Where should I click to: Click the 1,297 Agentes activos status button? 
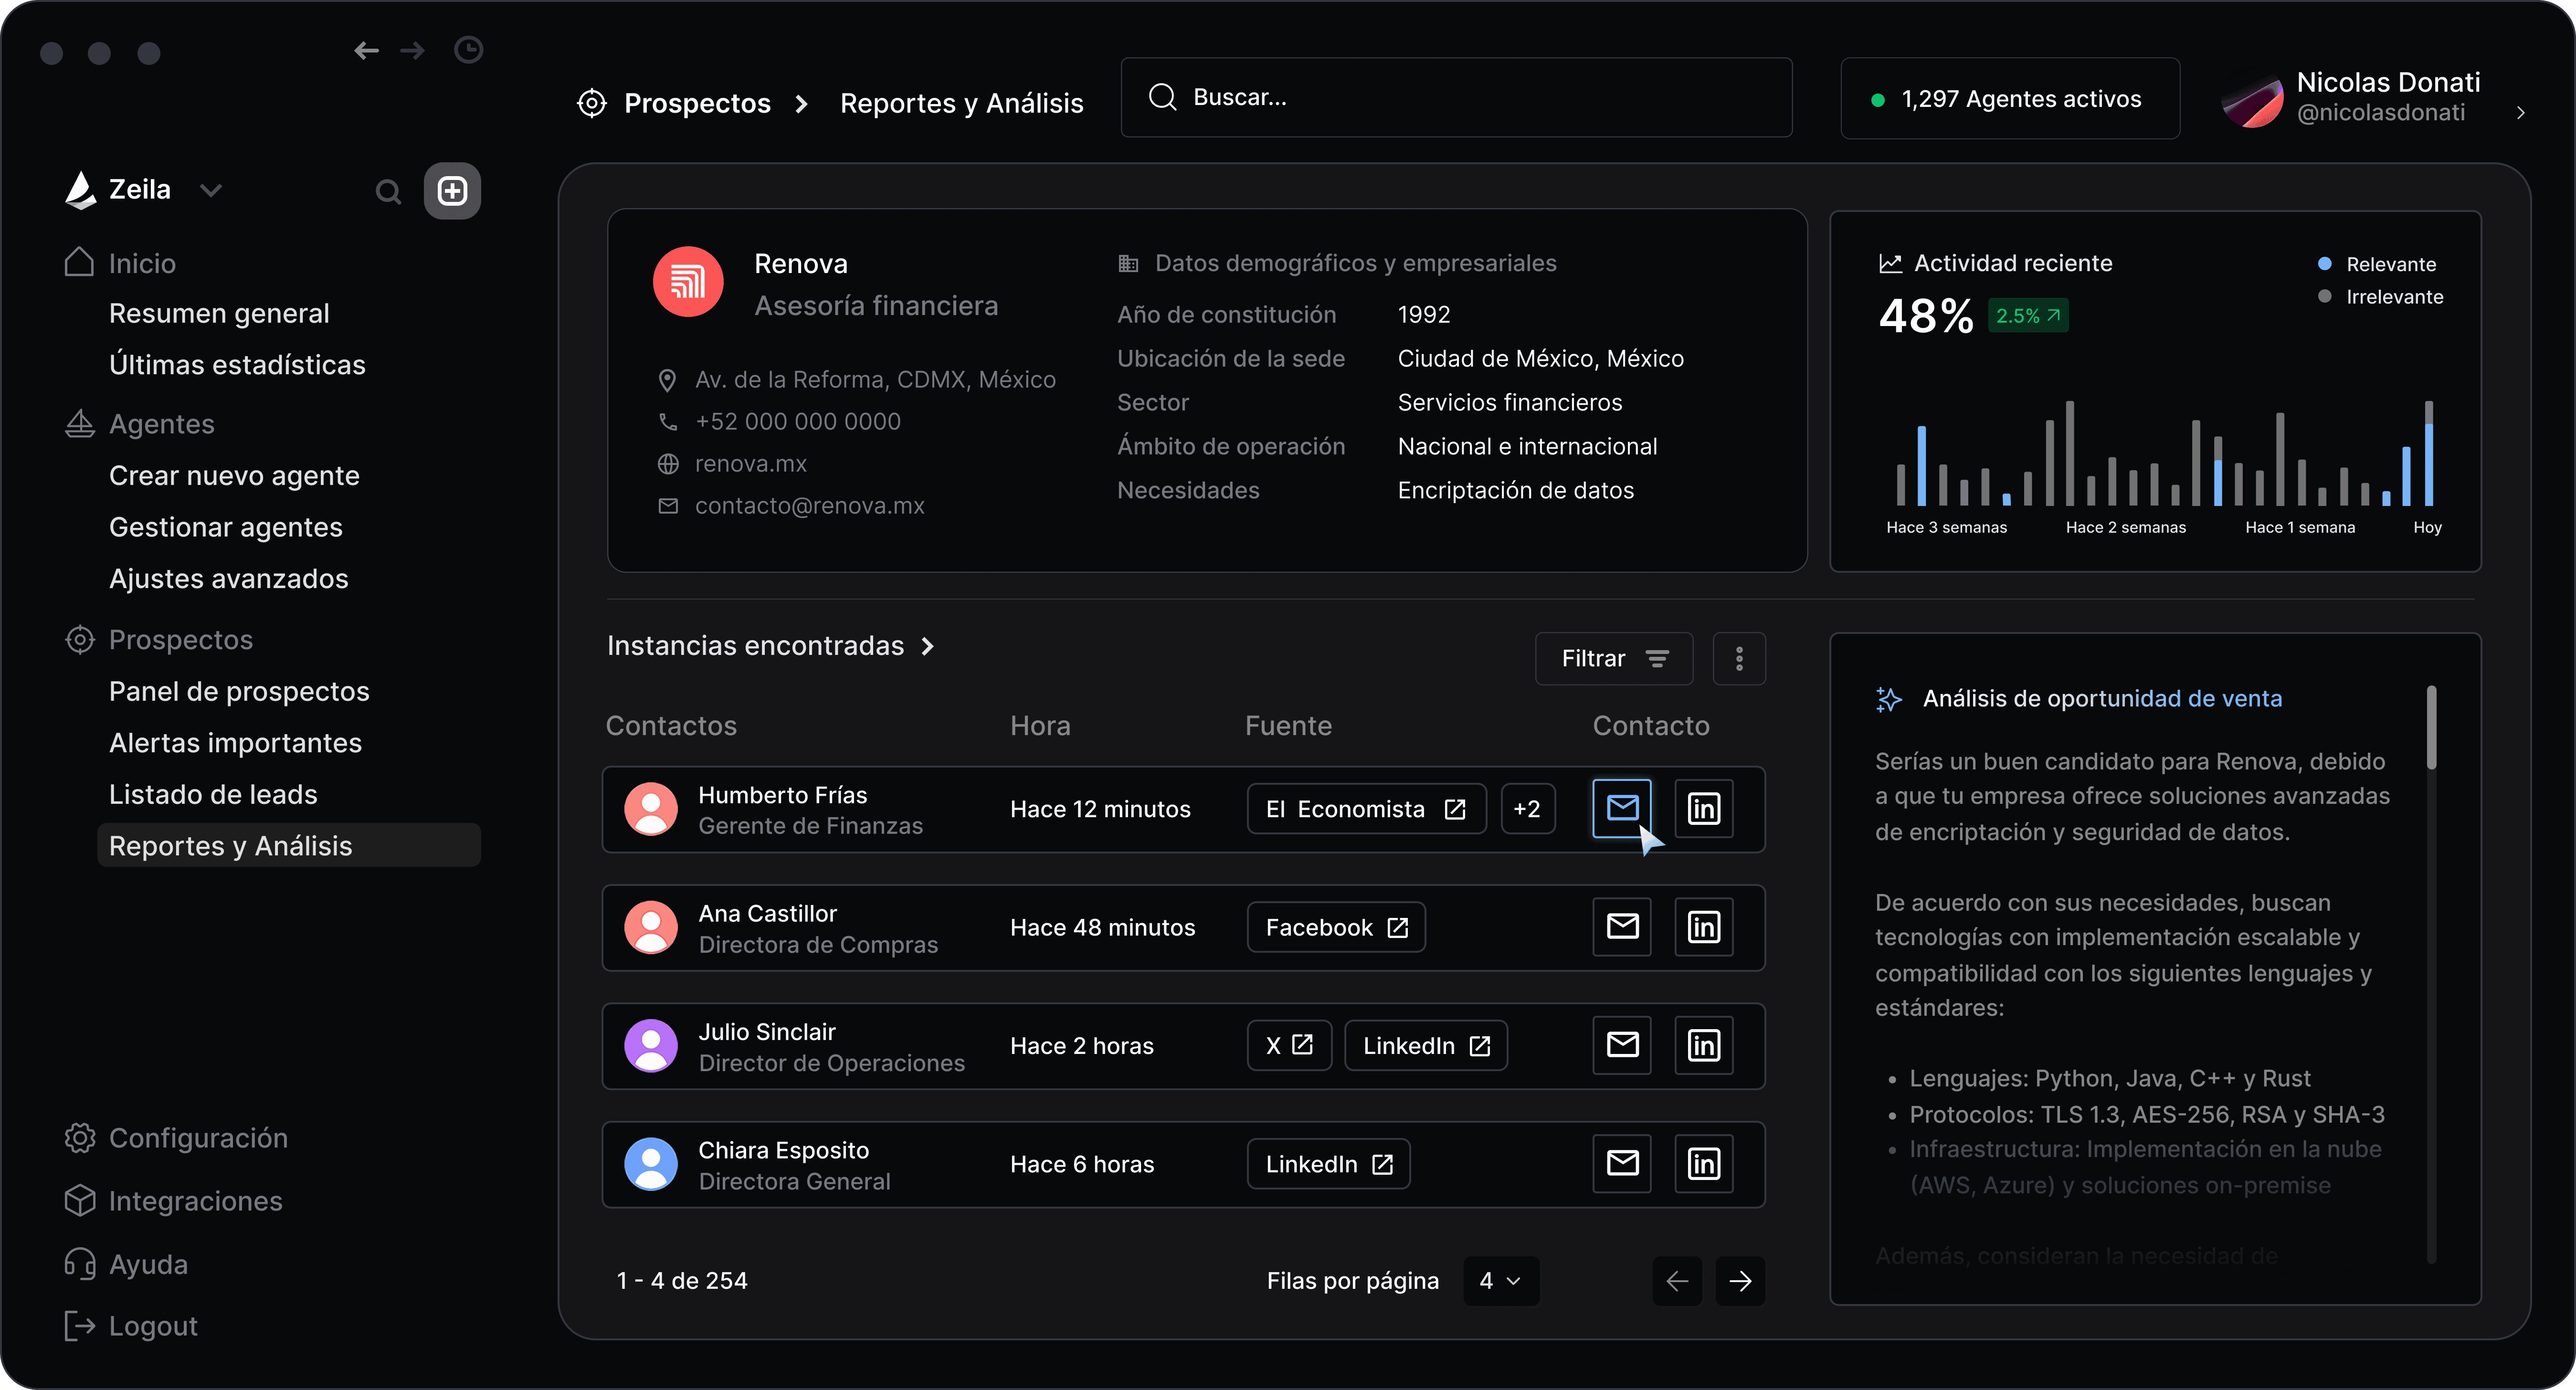pos(2010,99)
